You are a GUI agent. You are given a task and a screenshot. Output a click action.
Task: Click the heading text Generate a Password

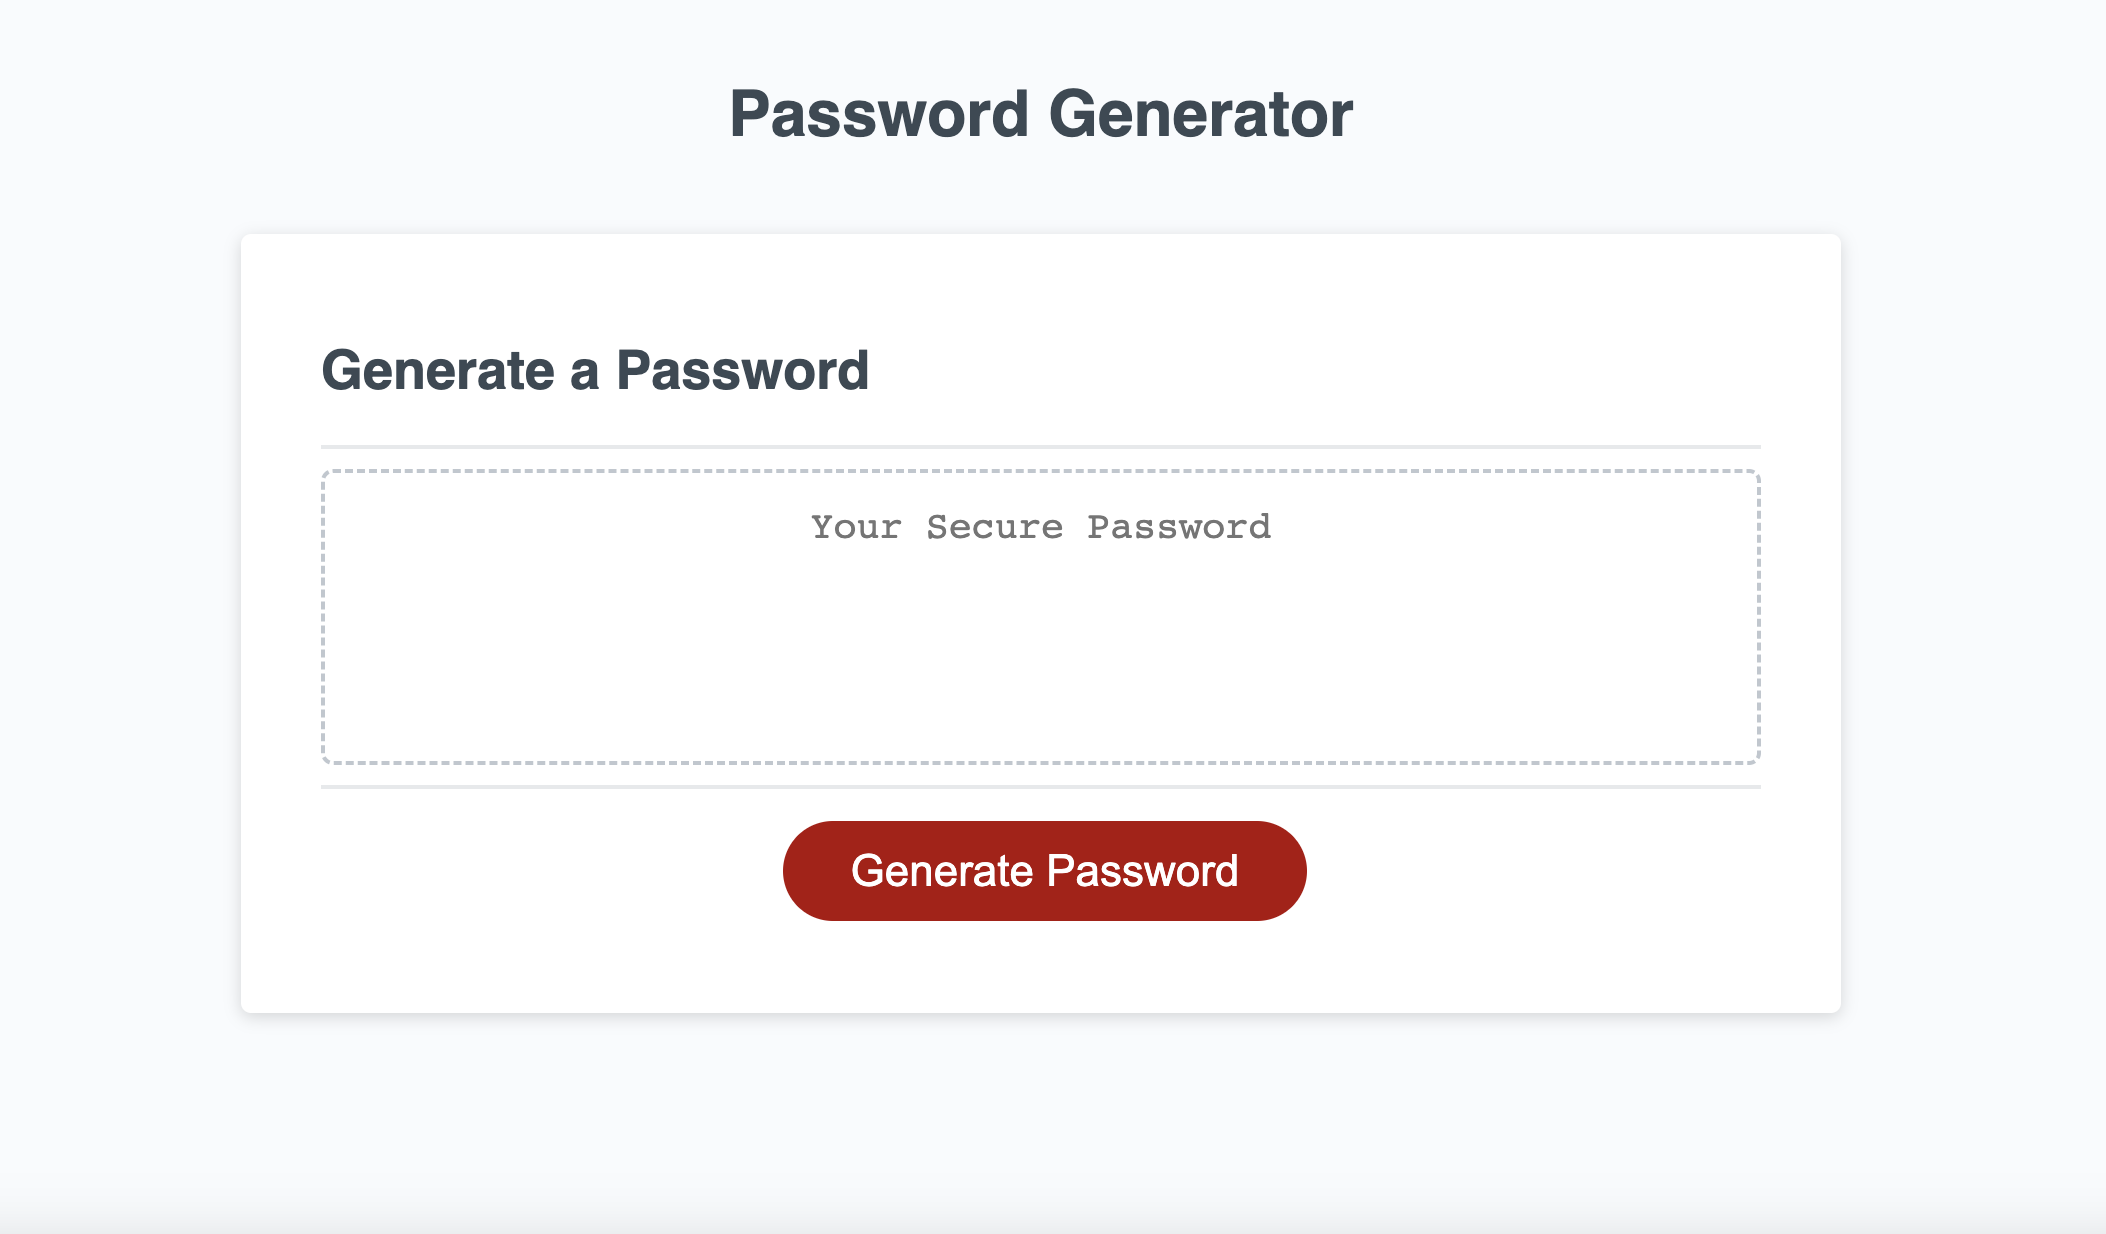pos(596,370)
